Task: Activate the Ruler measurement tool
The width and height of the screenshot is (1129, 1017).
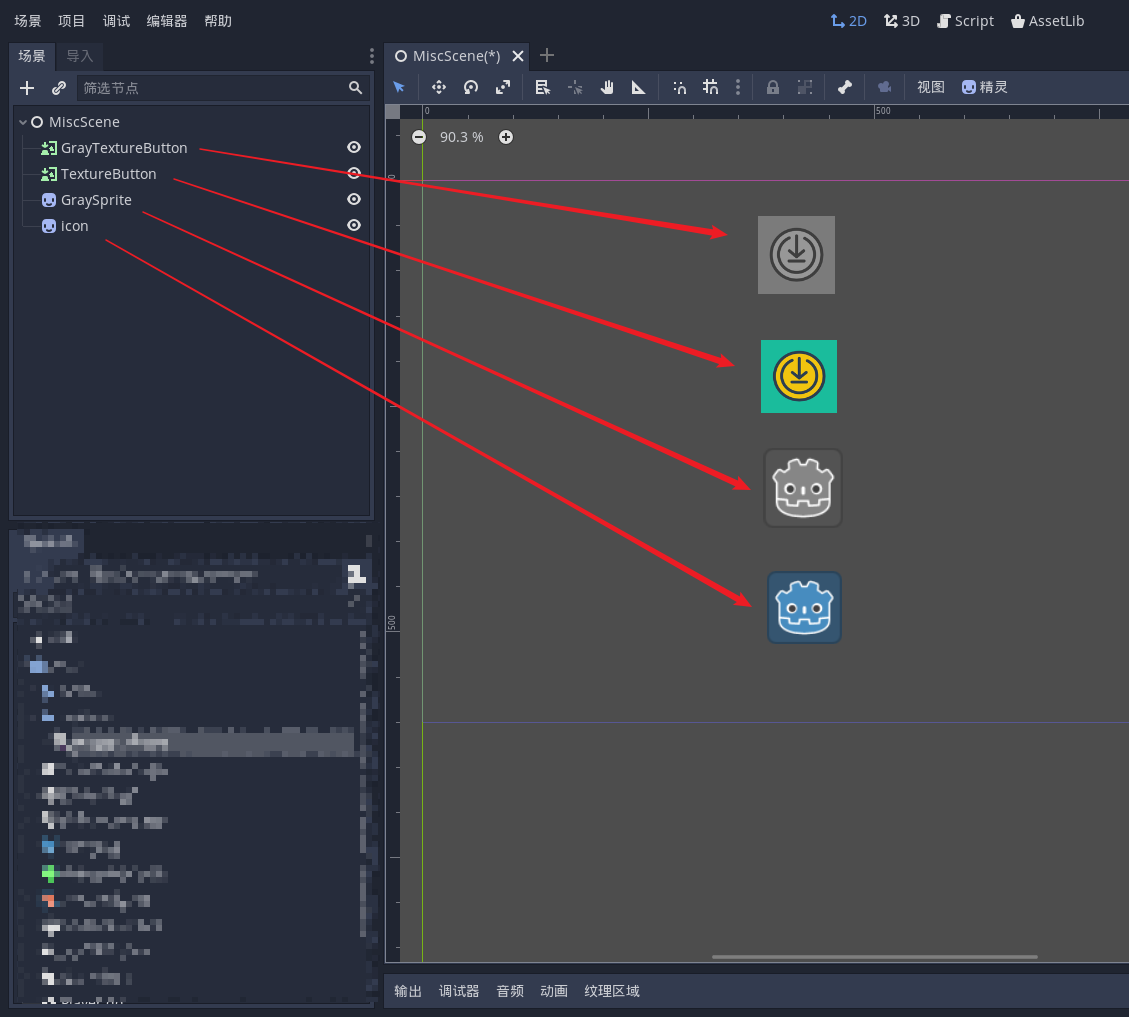Action: (639, 87)
